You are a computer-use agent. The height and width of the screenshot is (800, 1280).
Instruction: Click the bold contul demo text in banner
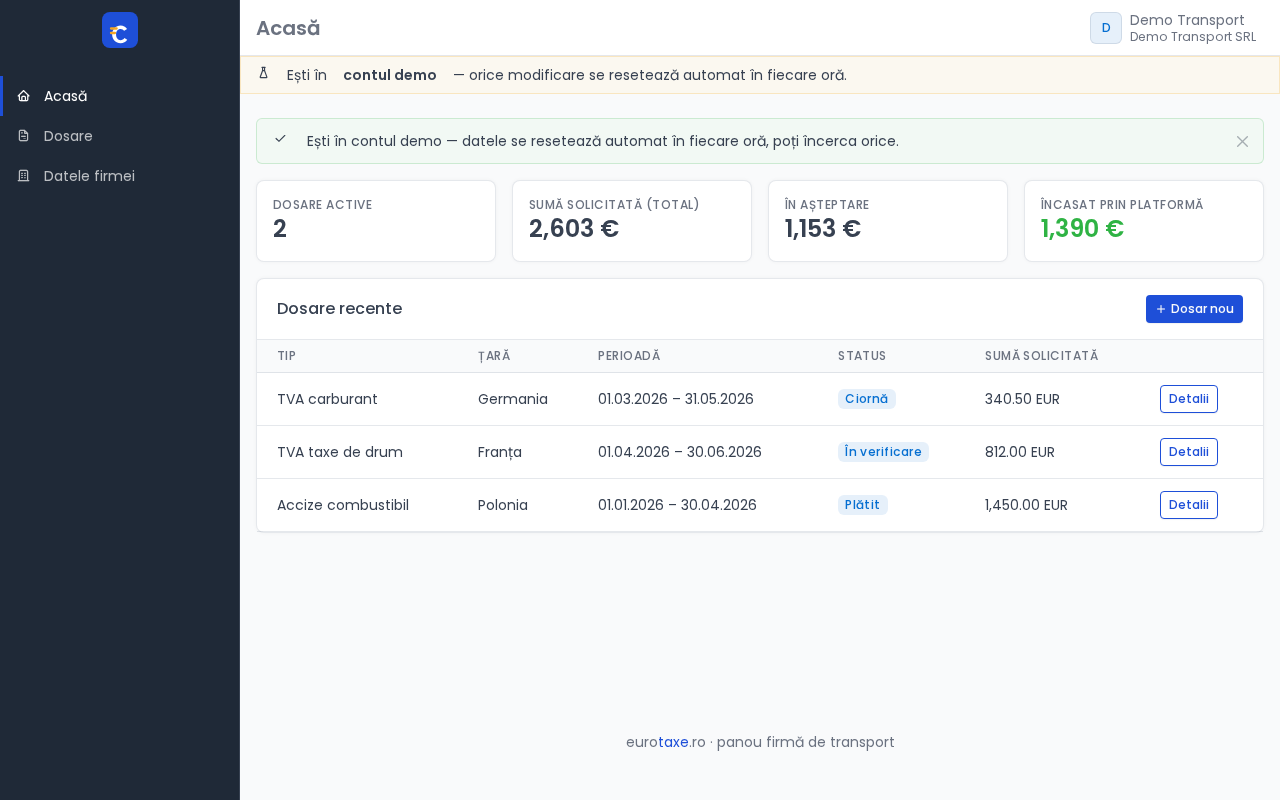point(390,75)
